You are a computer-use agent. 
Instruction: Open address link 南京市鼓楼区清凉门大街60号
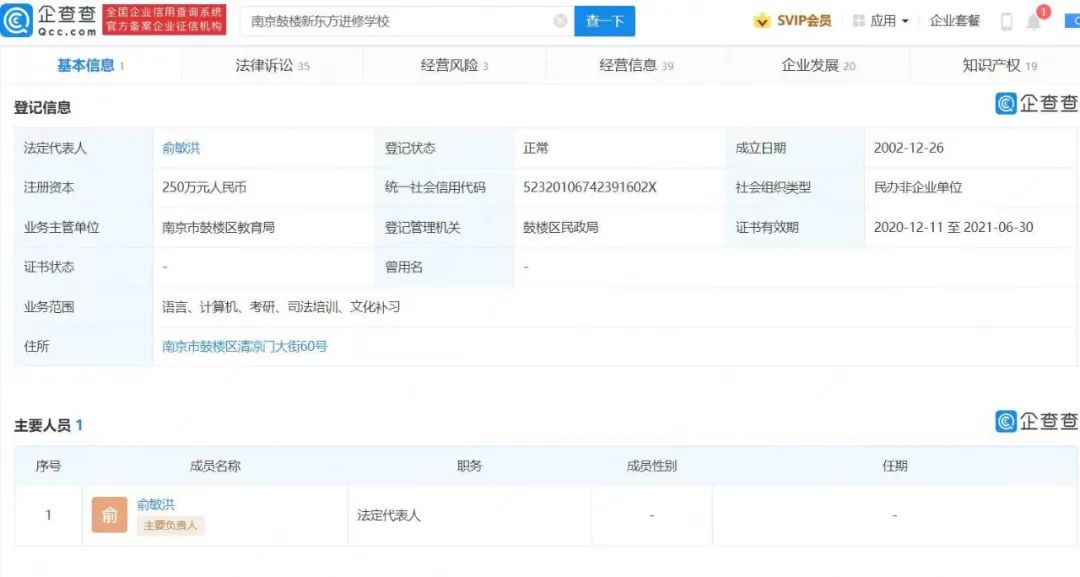click(x=246, y=347)
